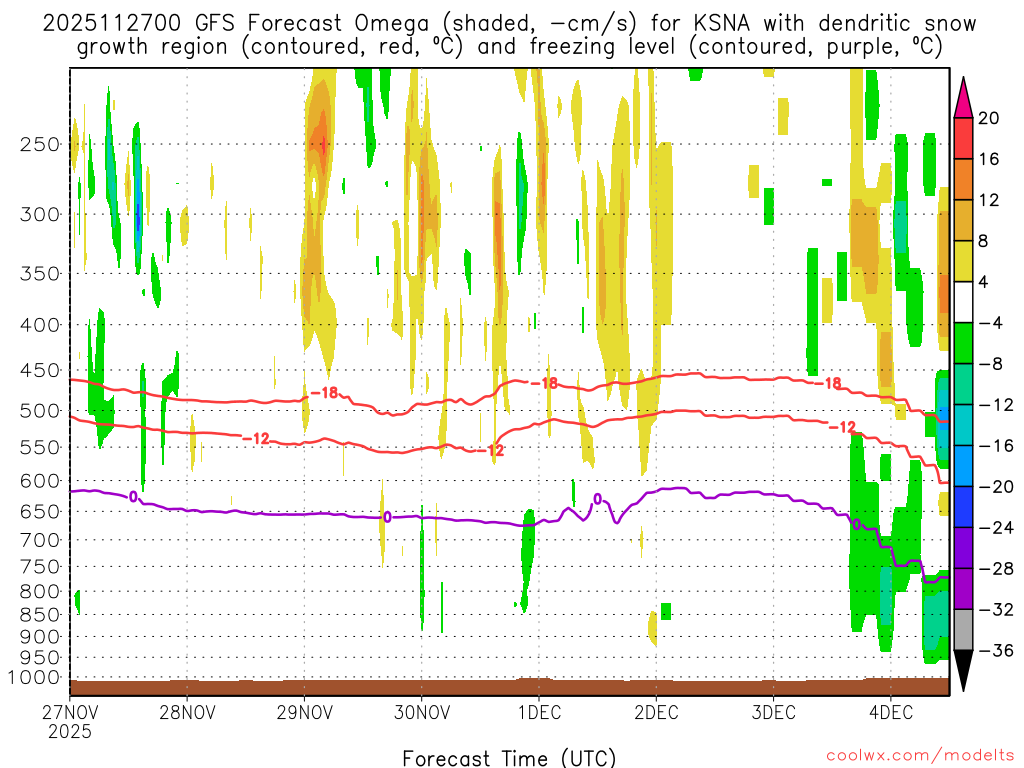Click the 400 pressure level label
The width and height of the screenshot is (1024, 768).
(x=40, y=325)
